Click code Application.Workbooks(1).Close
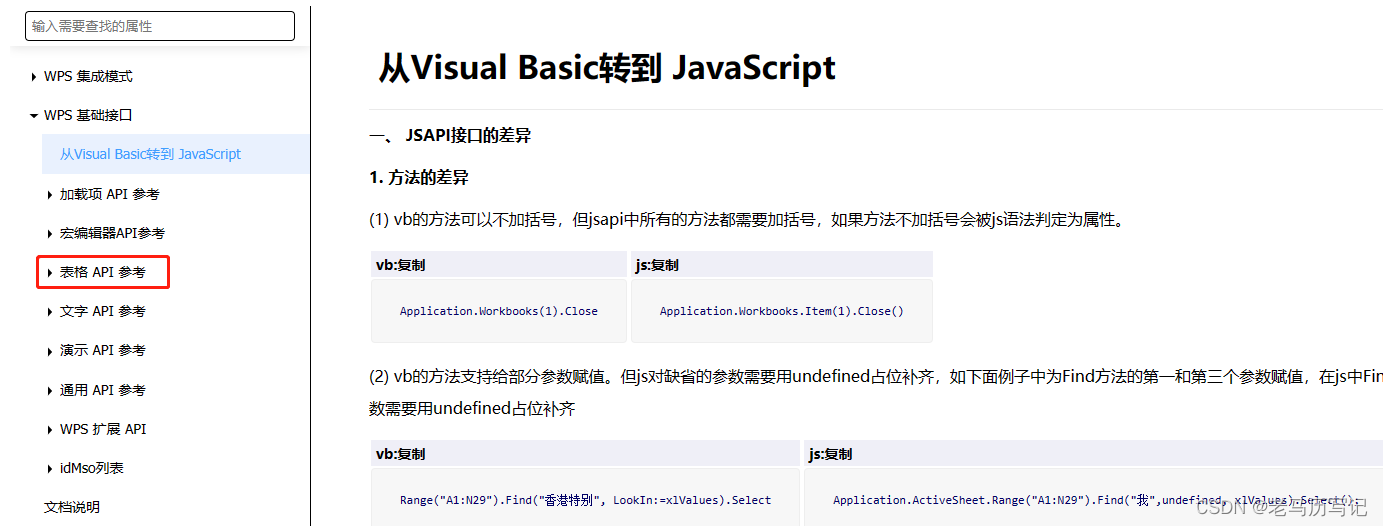 499,312
